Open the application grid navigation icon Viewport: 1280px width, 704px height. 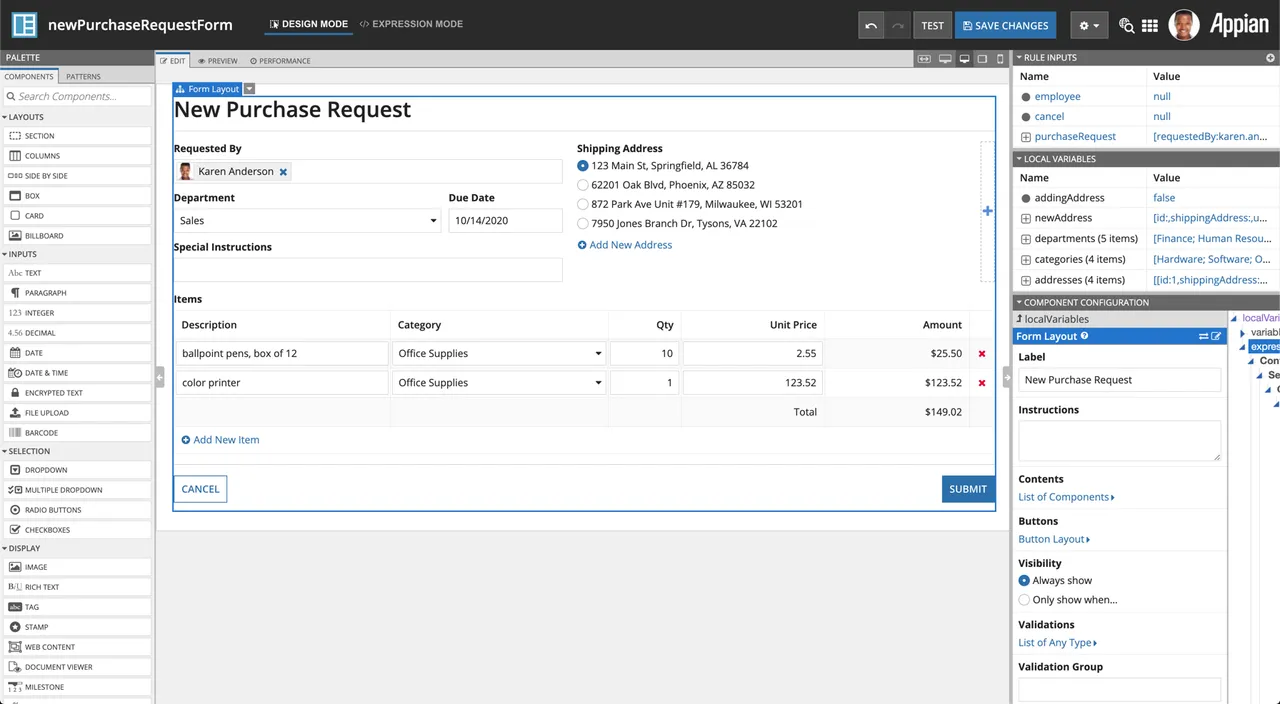(x=1150, y=25)
